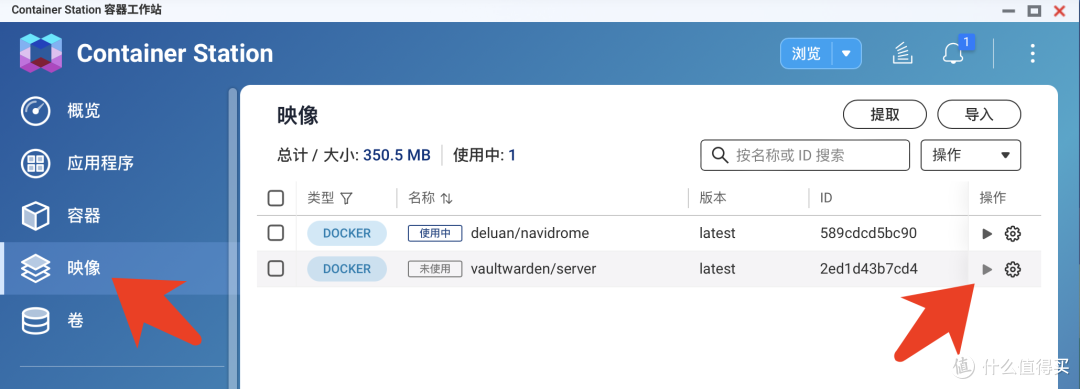Run container from deluan/navidrome play icon
The width and height of the screenshot is (1080, 389).
(987, 233)
